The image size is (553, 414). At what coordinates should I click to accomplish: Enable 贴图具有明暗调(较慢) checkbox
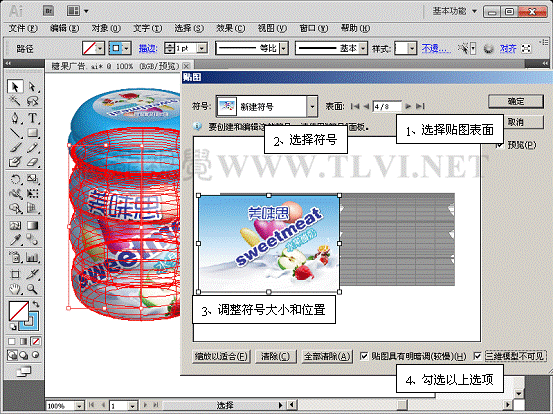click(364, 356)
